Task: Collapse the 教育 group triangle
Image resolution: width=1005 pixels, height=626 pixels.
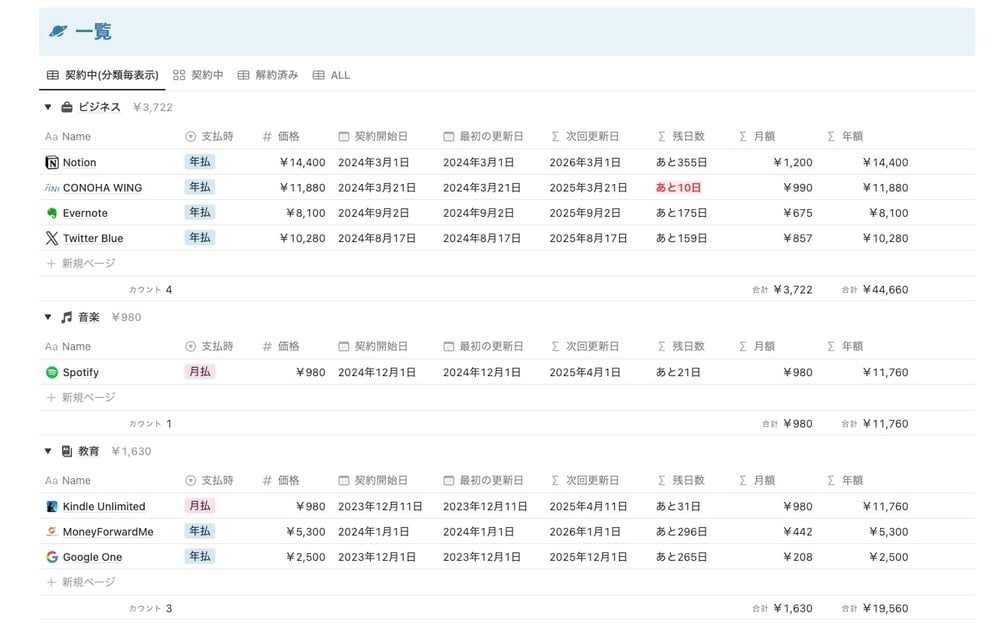Action: [x=48, y=451]
